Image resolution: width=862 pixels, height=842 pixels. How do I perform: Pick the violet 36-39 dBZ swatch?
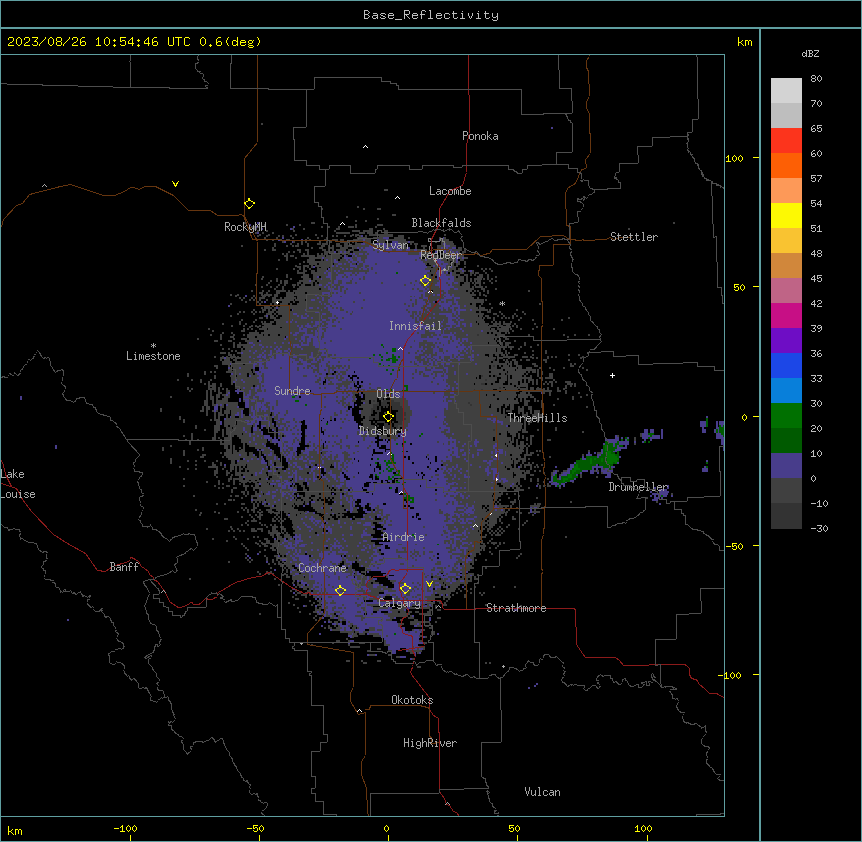pos(786,341)
